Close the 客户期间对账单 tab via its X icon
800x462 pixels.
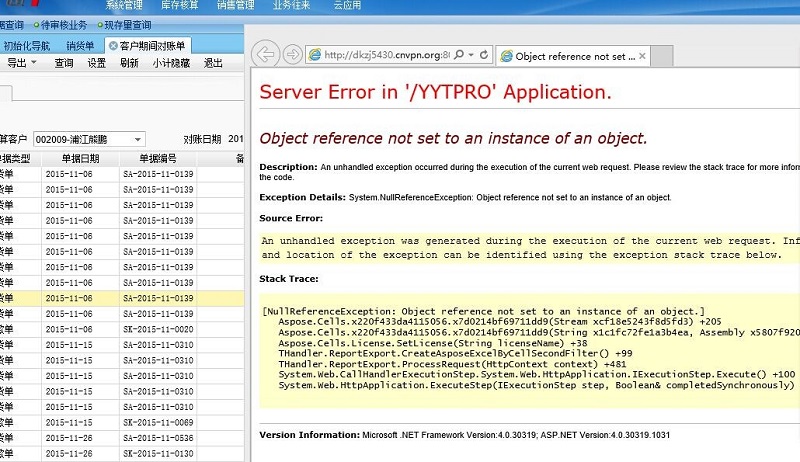(112, 45)
